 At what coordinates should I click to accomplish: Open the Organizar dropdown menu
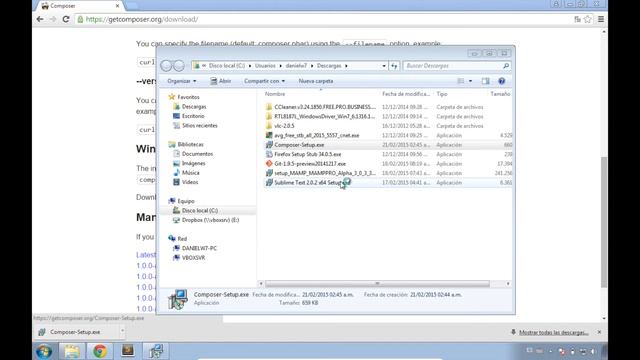point(181,81)
